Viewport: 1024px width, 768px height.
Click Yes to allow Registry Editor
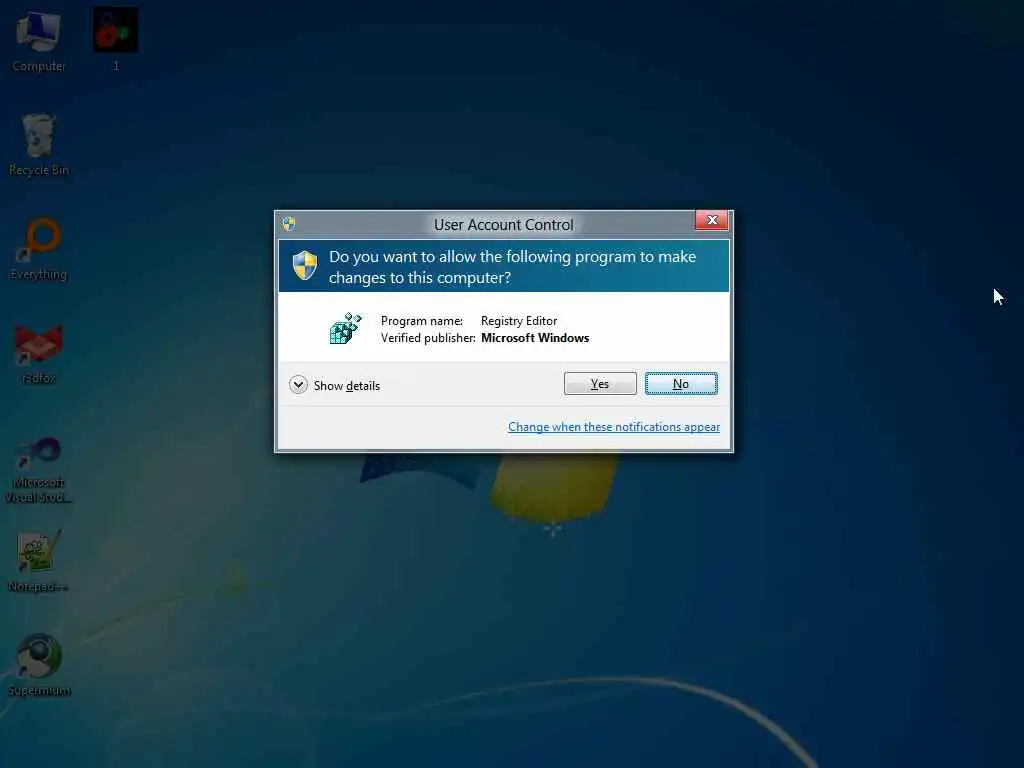point(600,383)
